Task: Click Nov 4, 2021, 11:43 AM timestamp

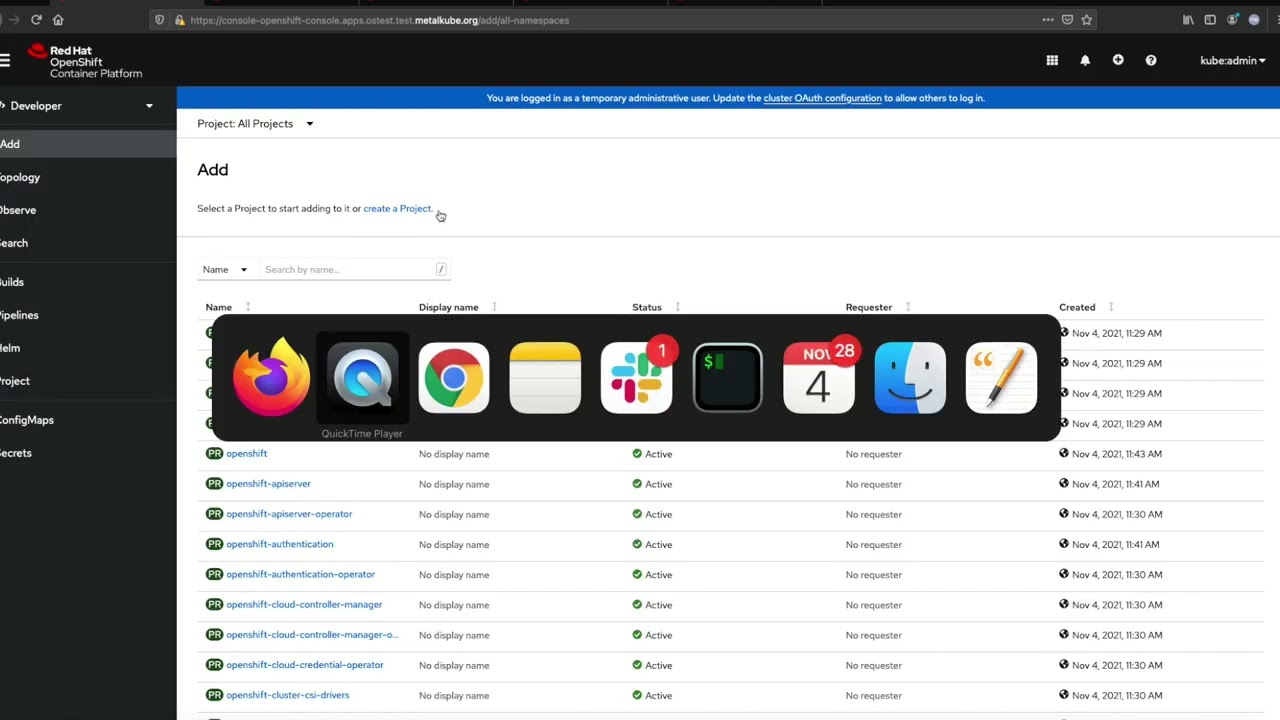Action: point(1116,454)
